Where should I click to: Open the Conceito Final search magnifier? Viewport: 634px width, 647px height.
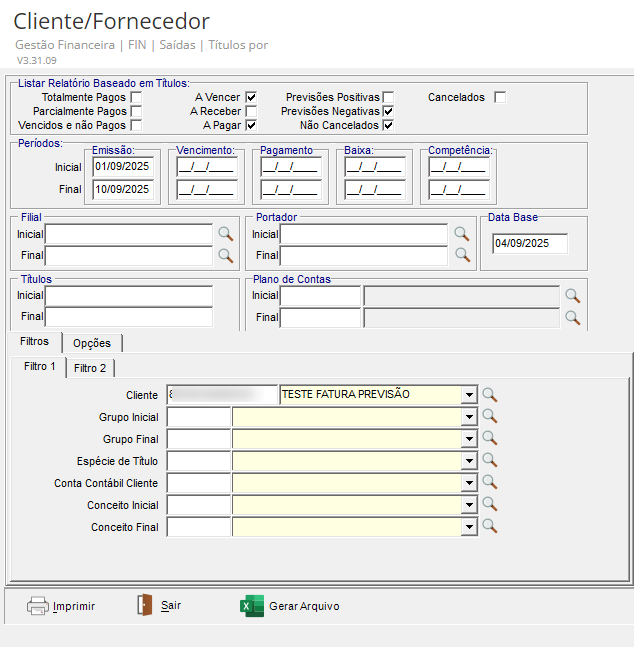point(490,526)
